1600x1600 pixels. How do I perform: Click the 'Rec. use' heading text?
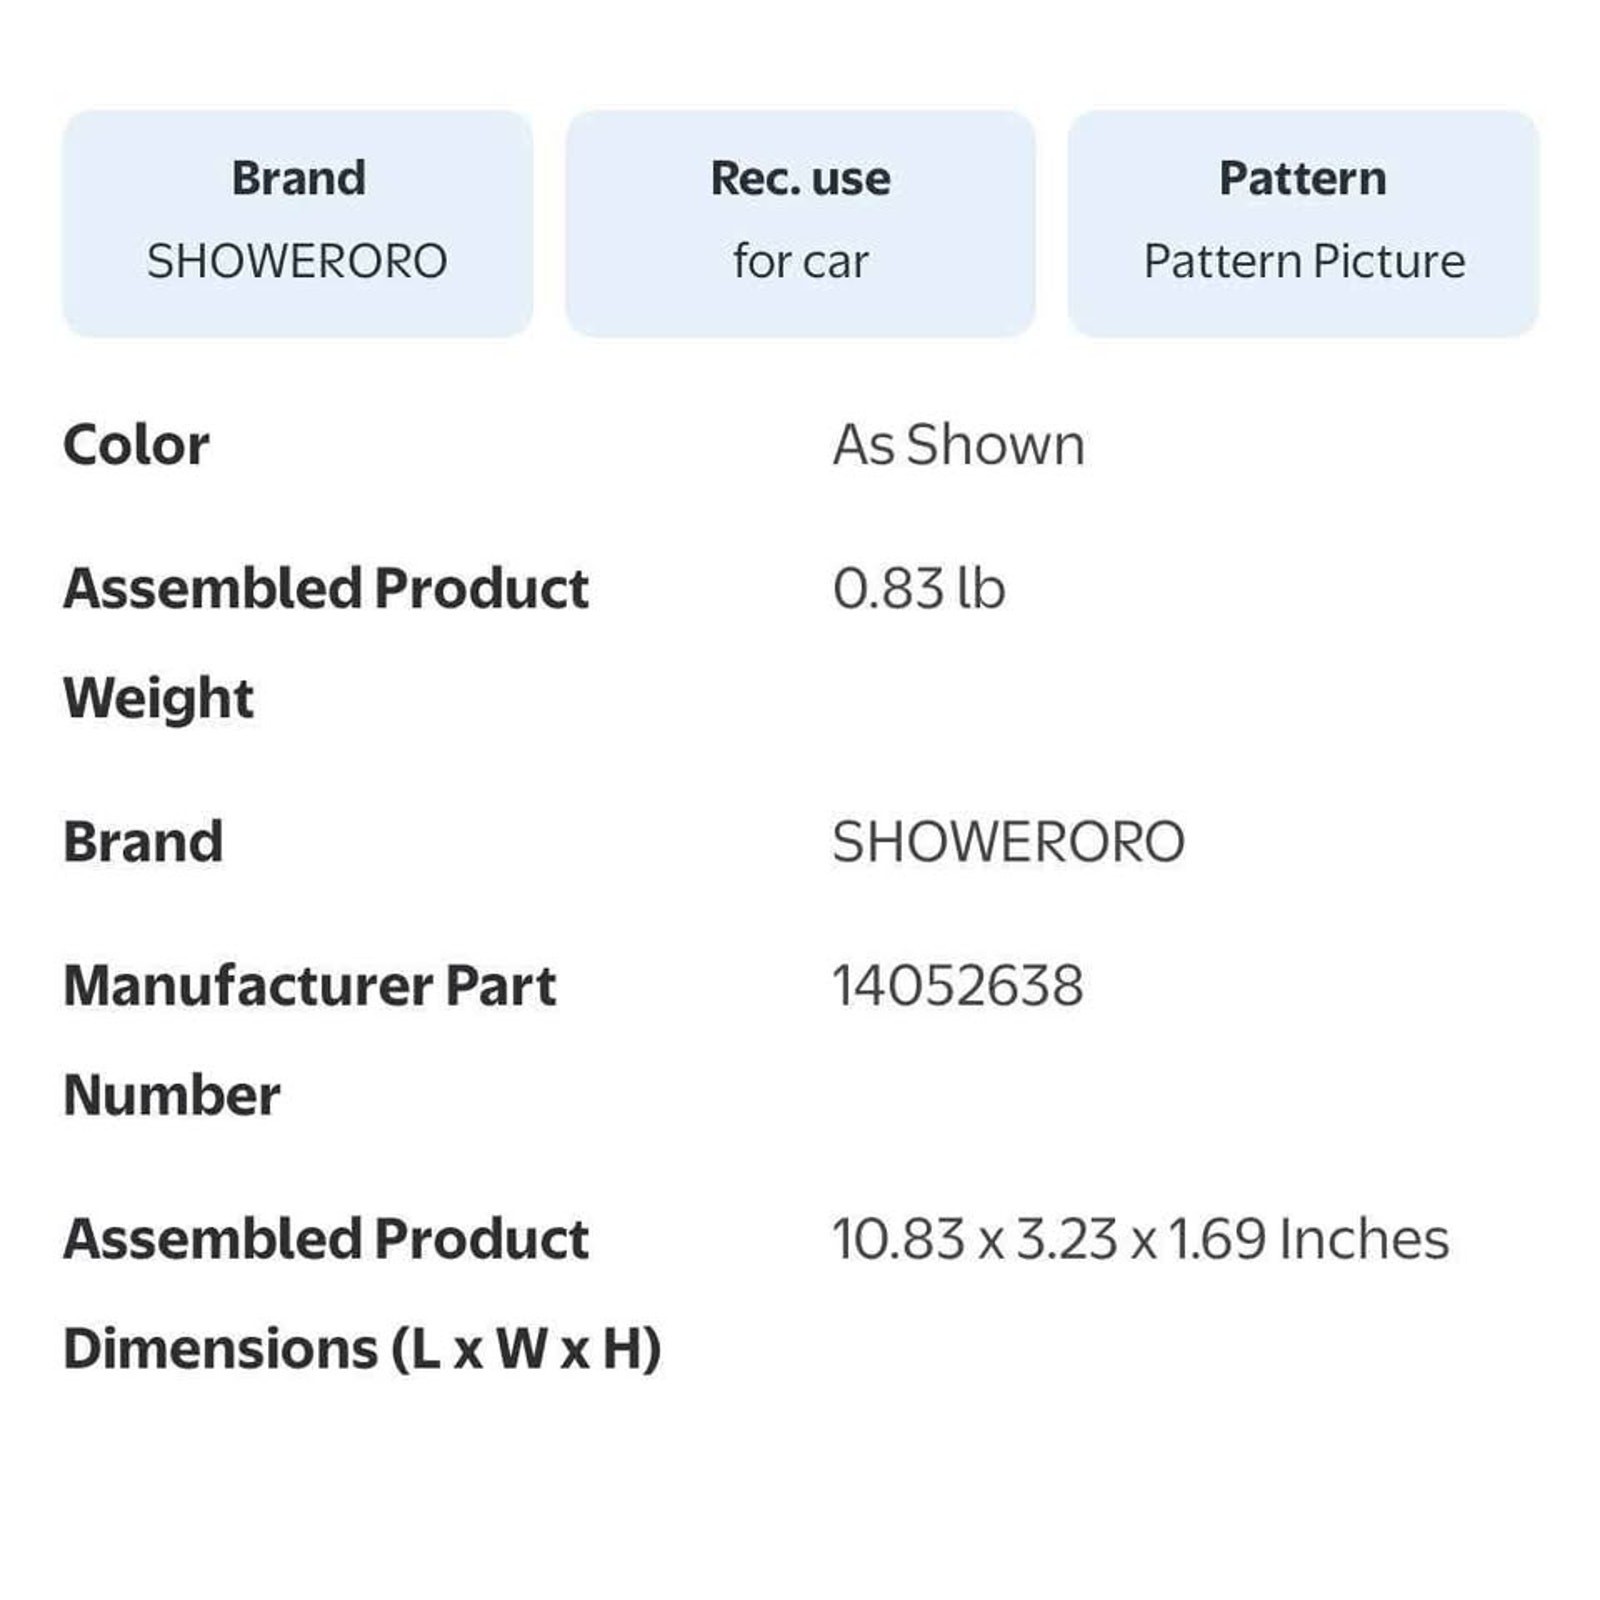coord(800,179)
